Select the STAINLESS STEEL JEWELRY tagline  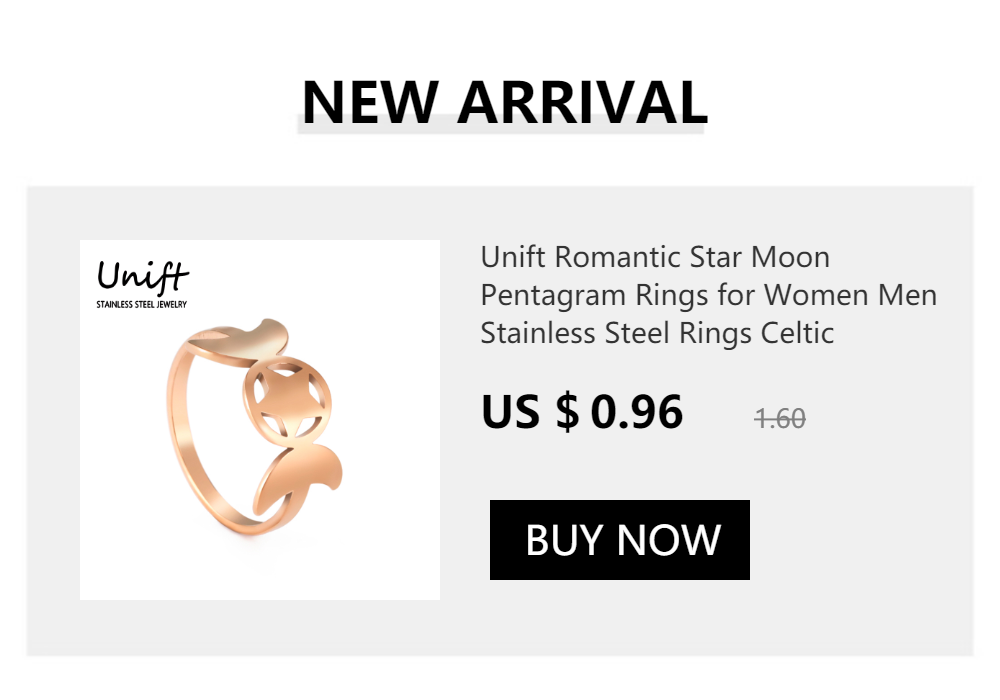(141, 304)
